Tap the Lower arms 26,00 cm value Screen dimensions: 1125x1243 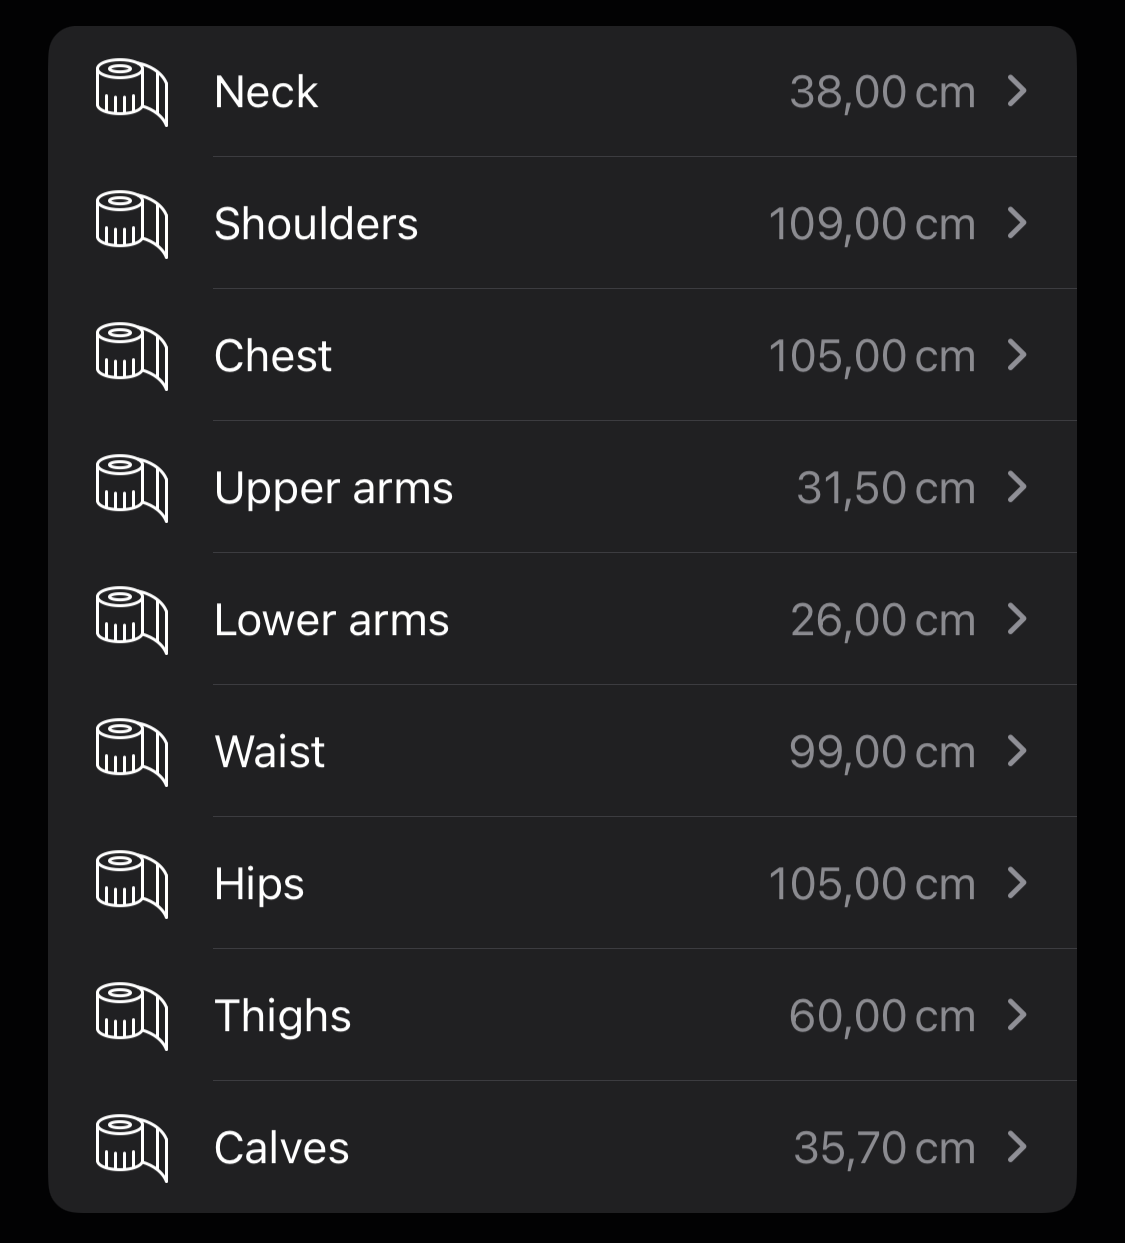882,620
